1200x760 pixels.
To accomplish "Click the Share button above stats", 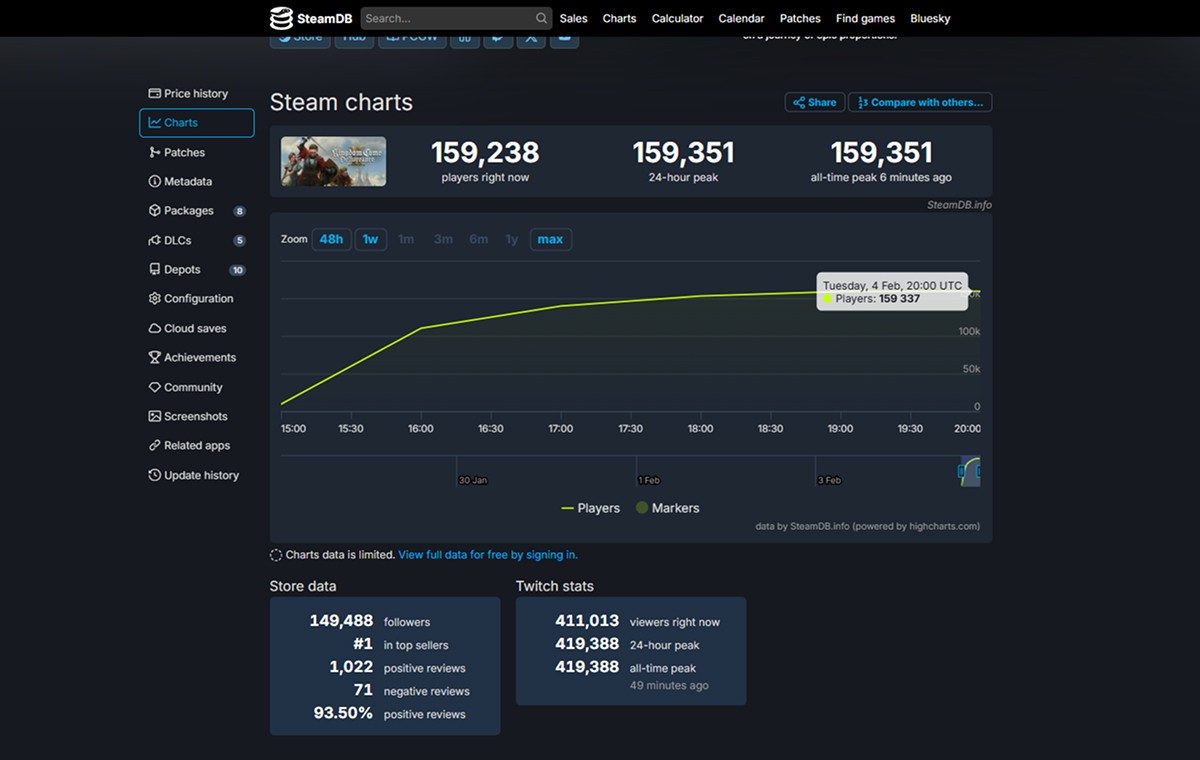I will 815,102.
